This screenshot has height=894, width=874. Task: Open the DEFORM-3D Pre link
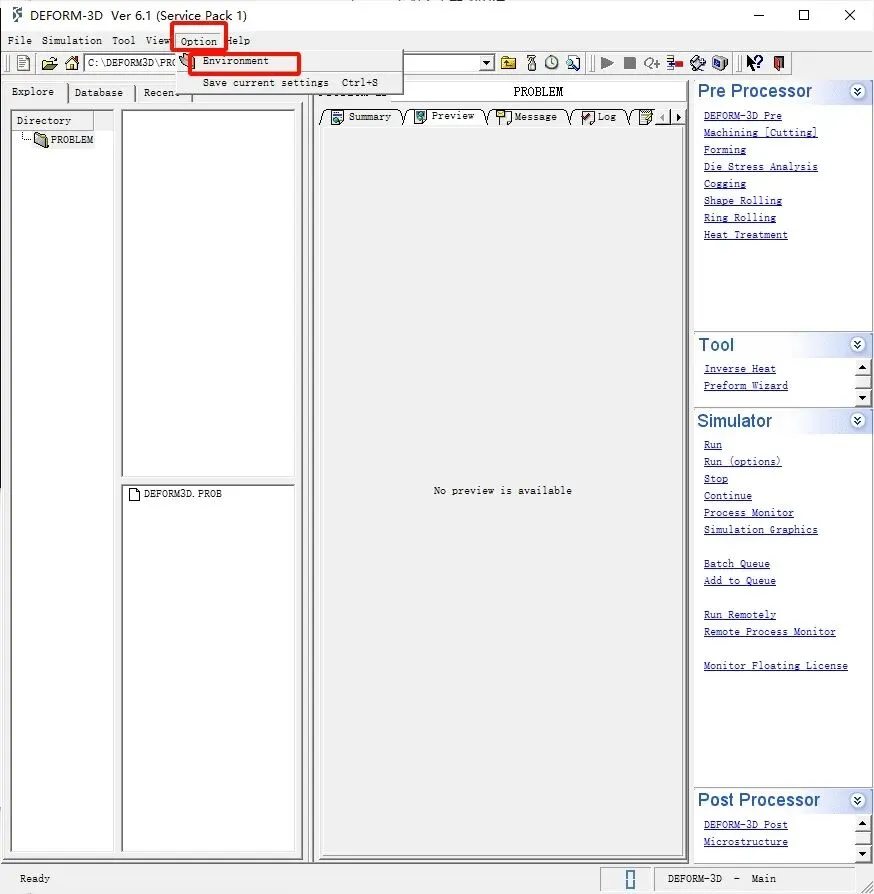pos(742,116)
